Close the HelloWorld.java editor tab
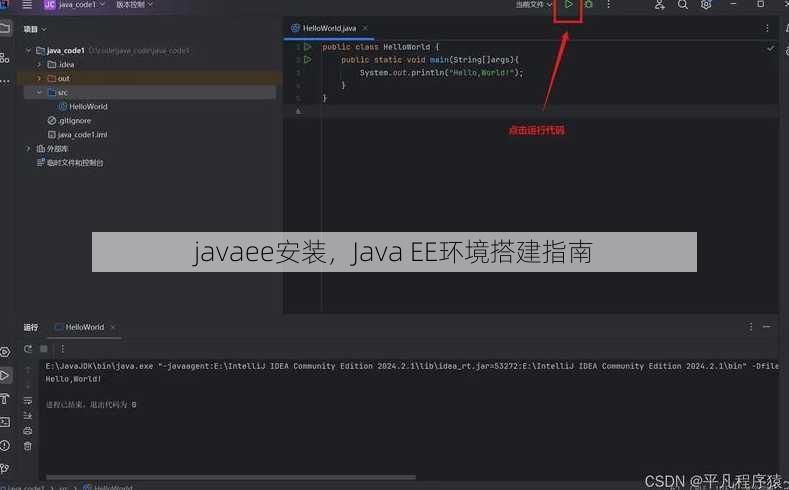The image size is (789, 490). click(x=365, y=28)
